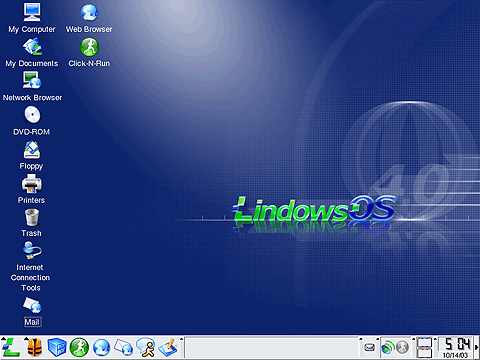Expand arrow above the green L launch button
Screen dimensions: 480x360
click(x=4, y=338)
